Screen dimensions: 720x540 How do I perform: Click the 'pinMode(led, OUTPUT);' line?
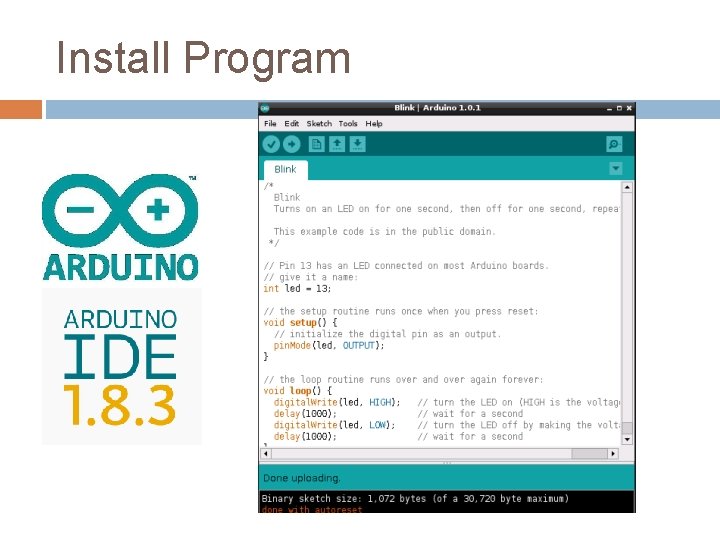click(329, 345)
